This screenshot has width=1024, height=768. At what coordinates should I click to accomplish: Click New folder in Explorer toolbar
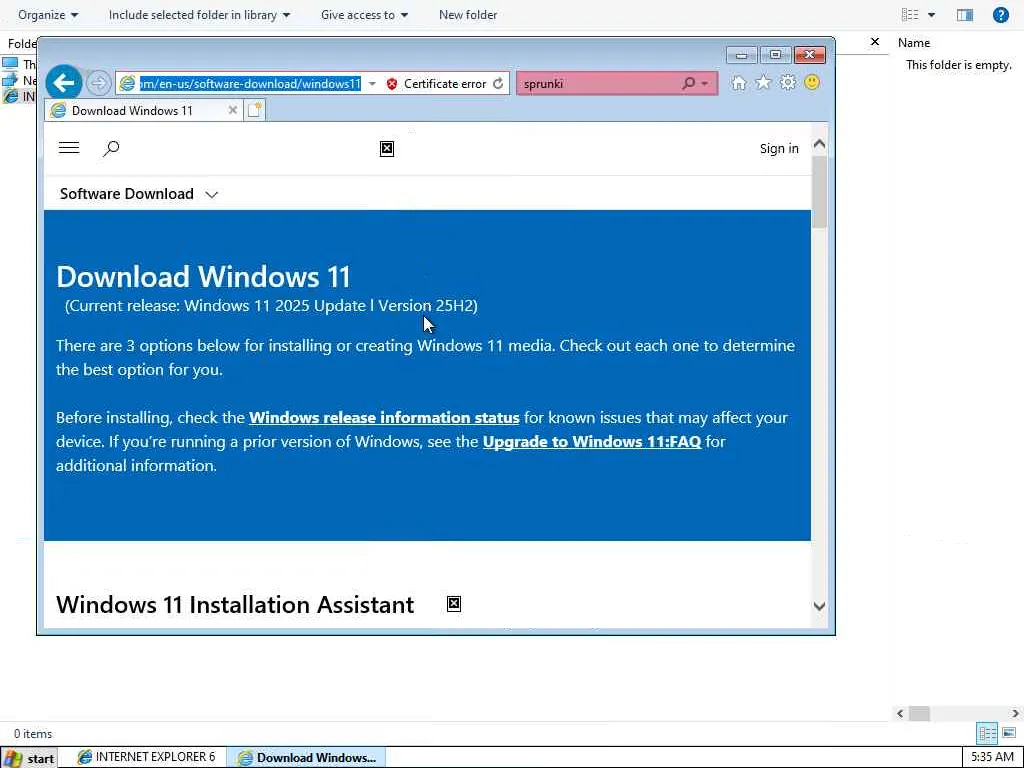468,14
